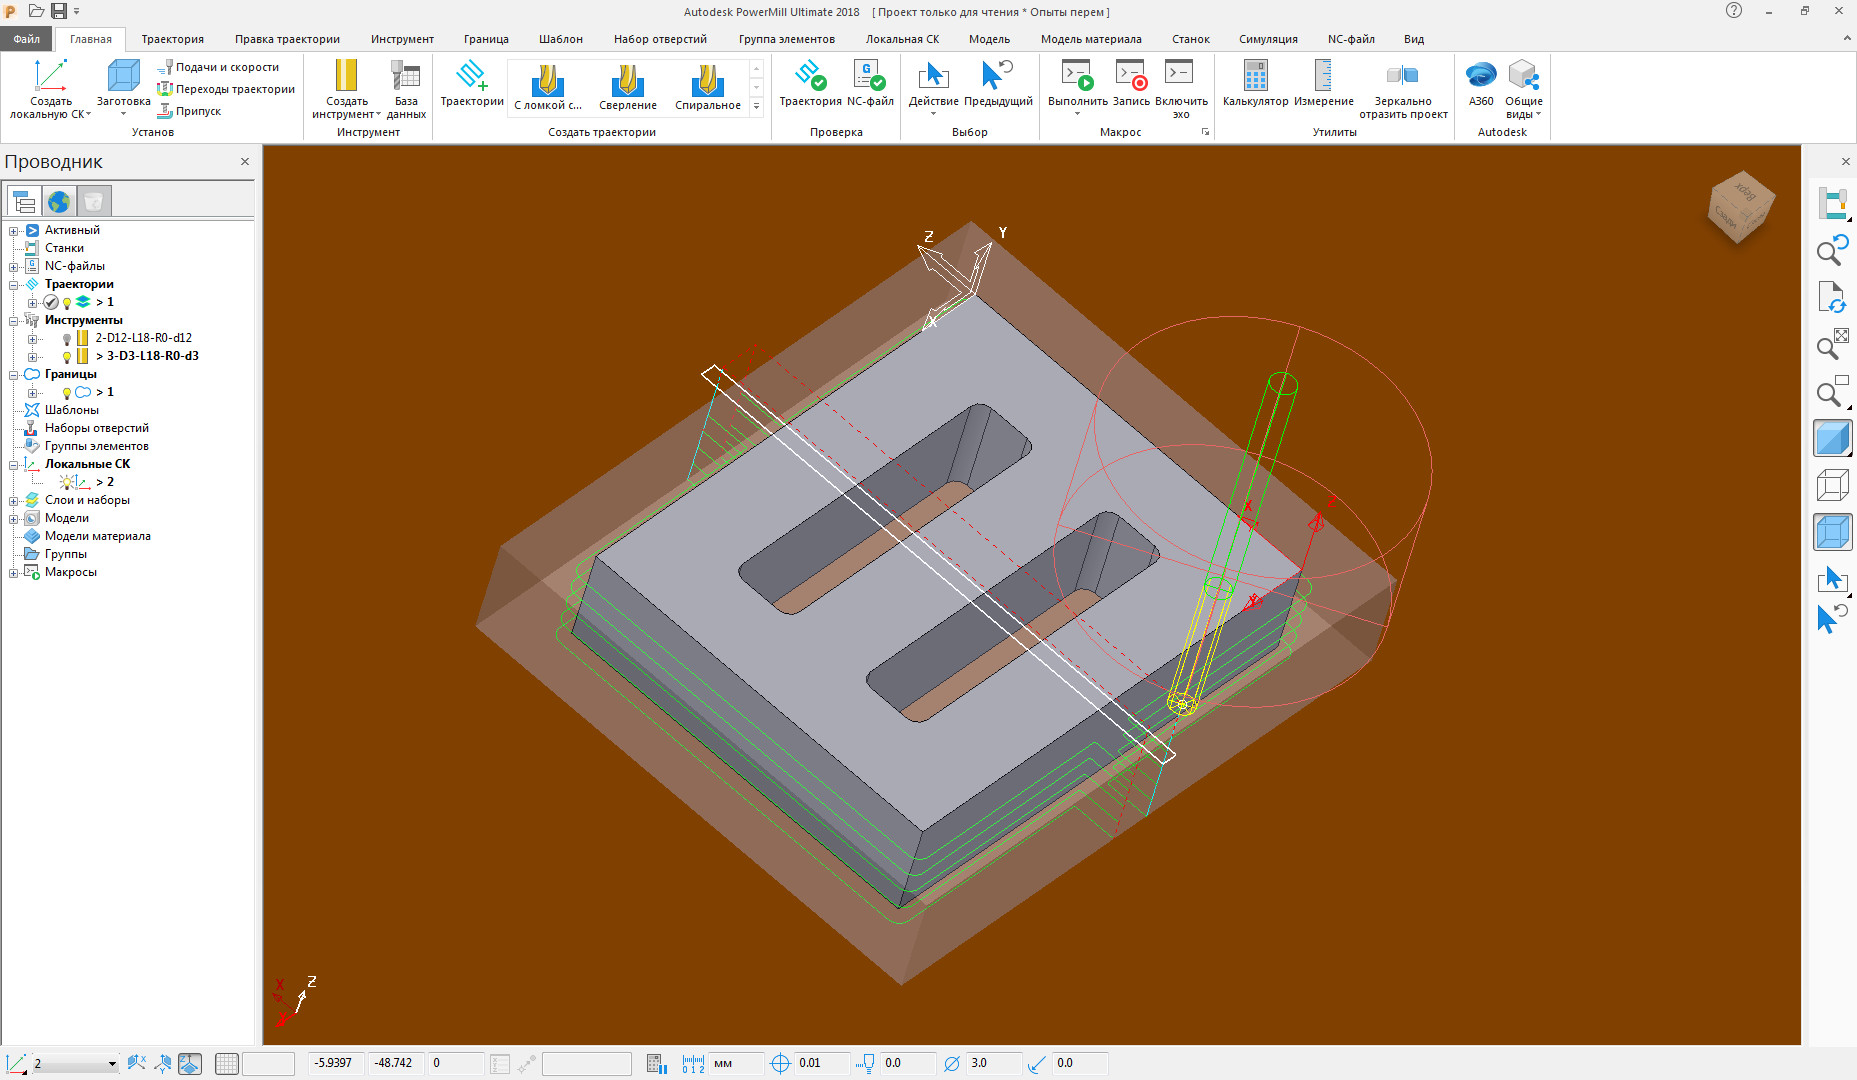Viewport: 1857px width, 1080px height.
Task: Select the Спиральное strategy
Action: (708, 87)
